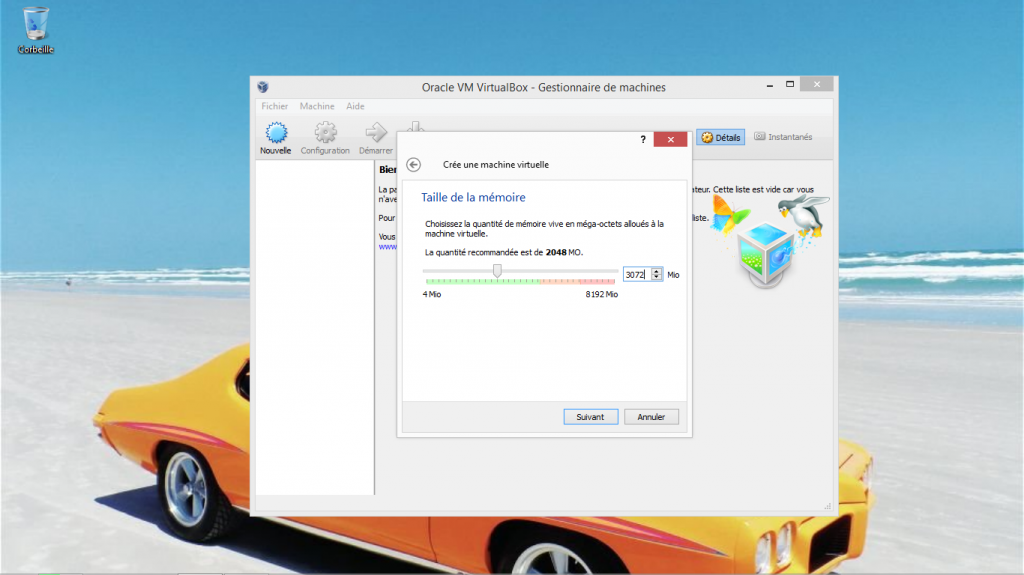Close the Crée une machine virtuelle dialog
This screenshot has height=575, width=1024.
(670, 140)
